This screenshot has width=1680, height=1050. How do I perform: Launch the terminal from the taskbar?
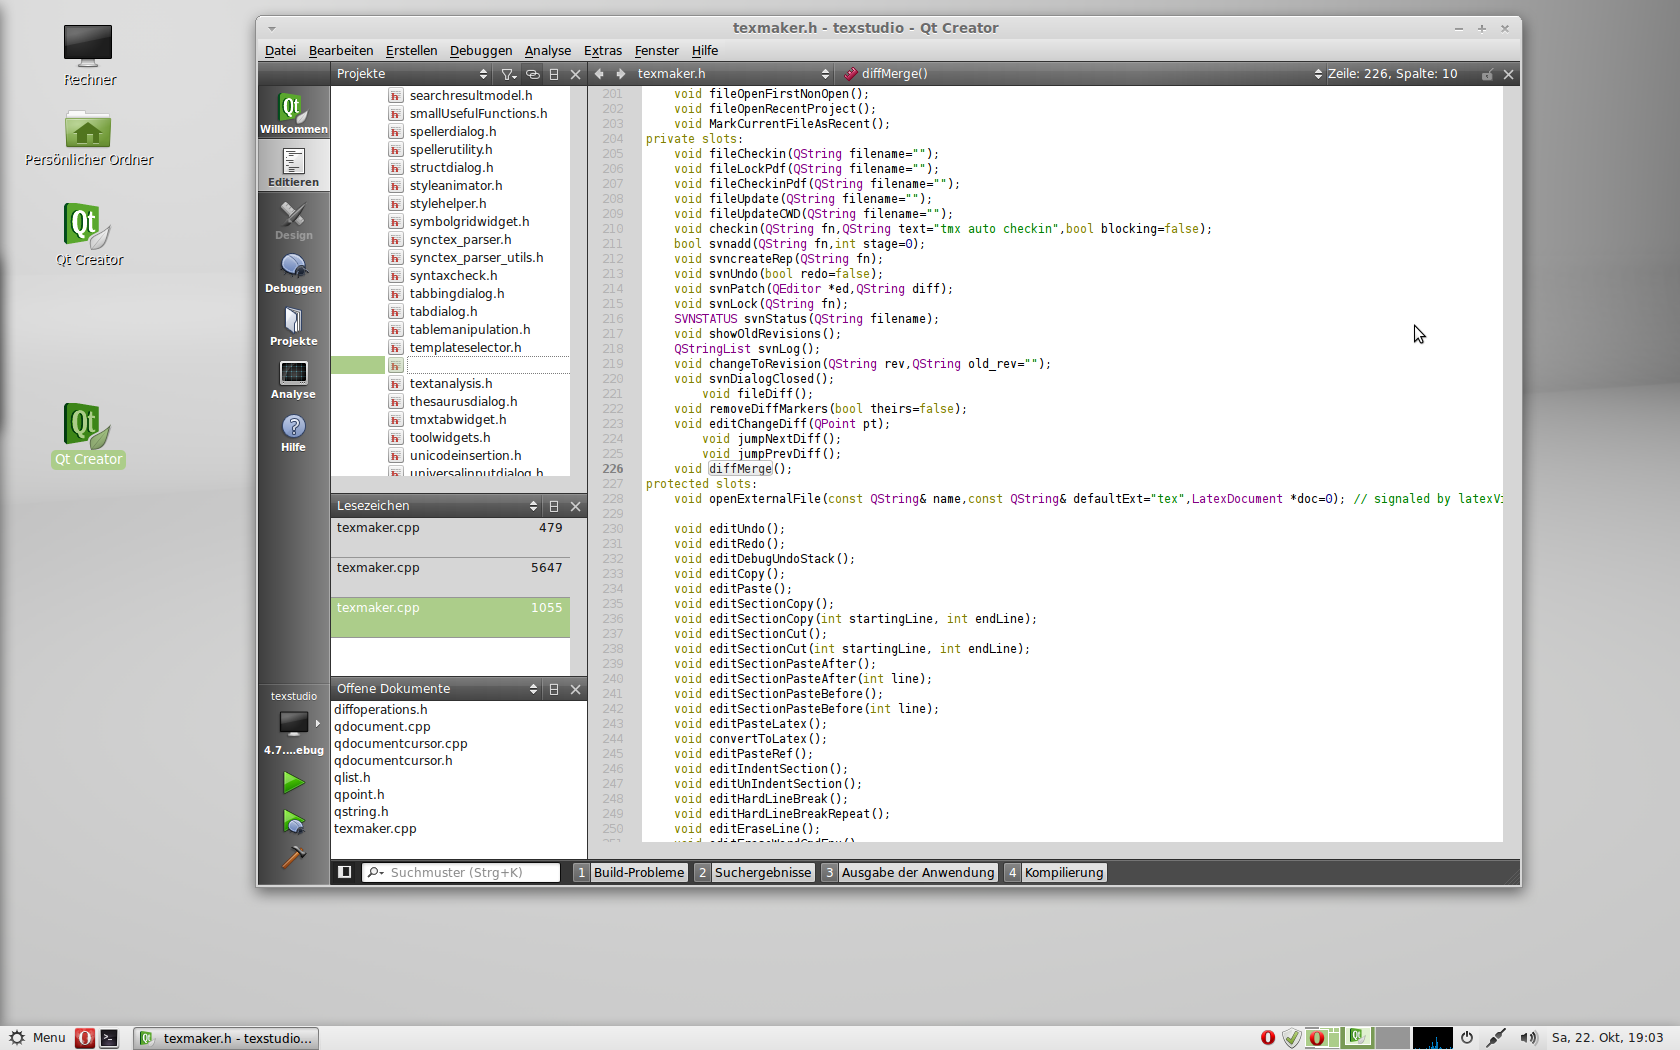tap(109, 1038)
